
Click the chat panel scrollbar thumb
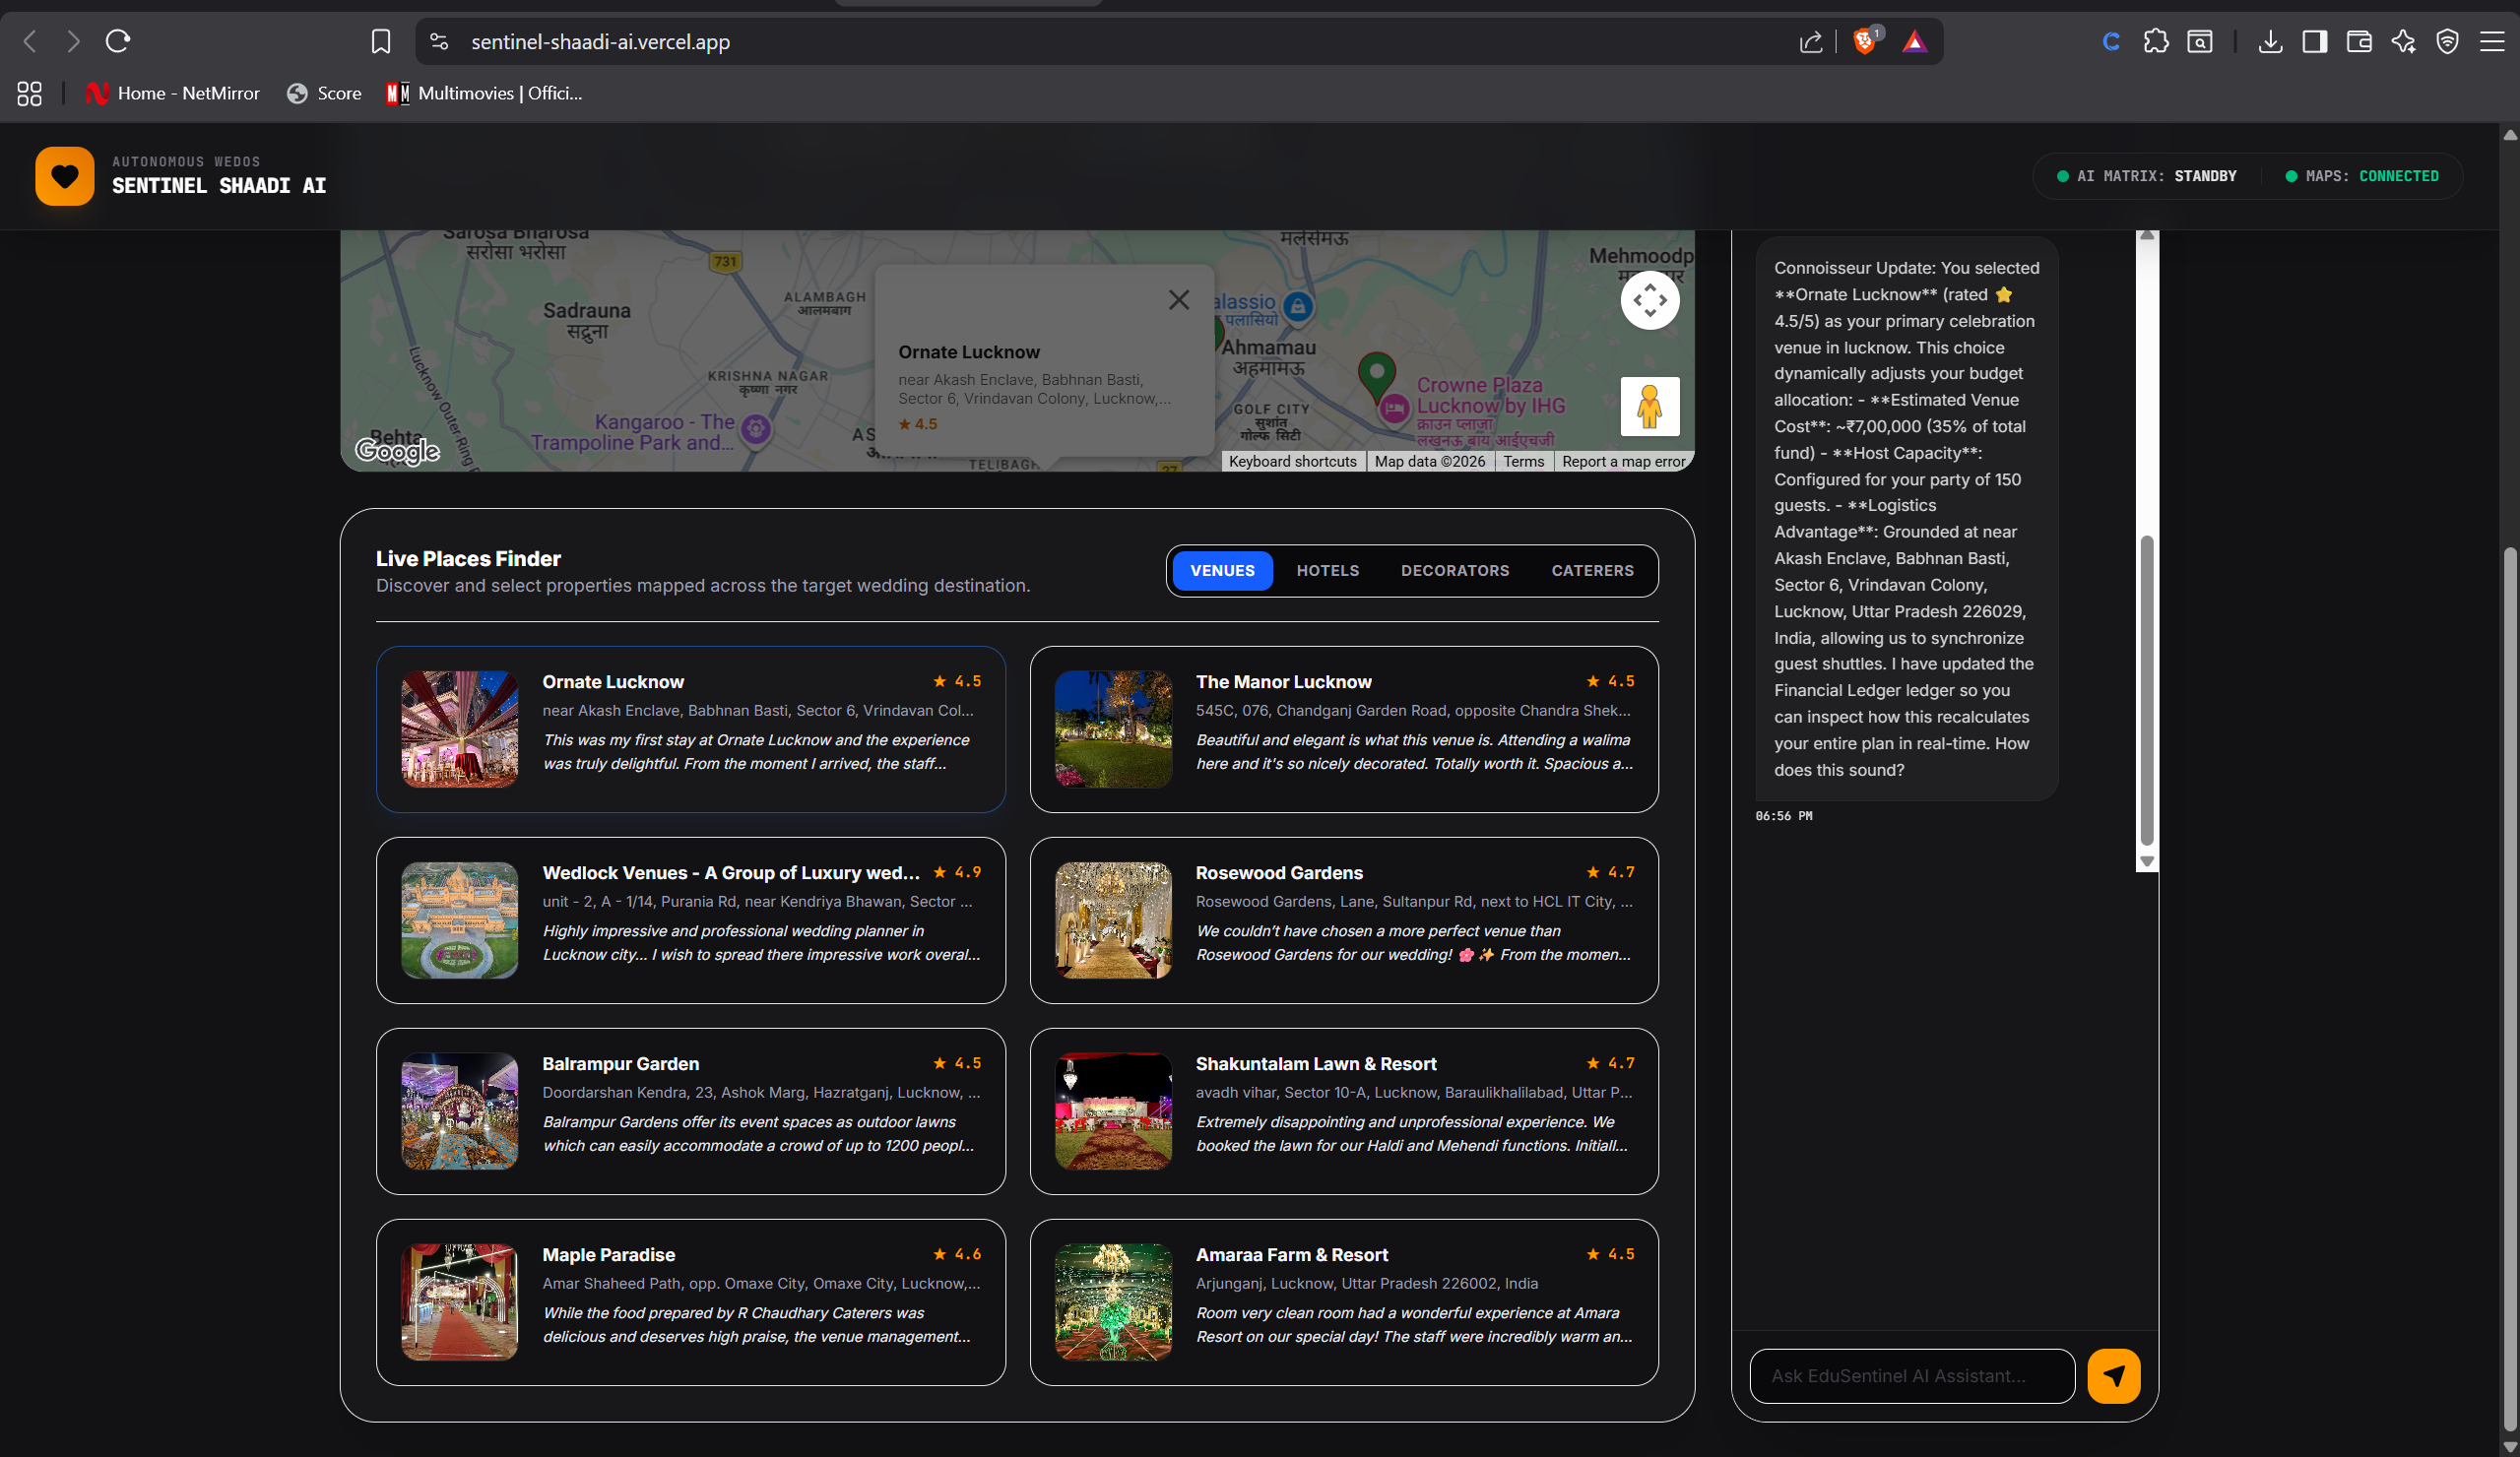click(x=2146, y=690)
